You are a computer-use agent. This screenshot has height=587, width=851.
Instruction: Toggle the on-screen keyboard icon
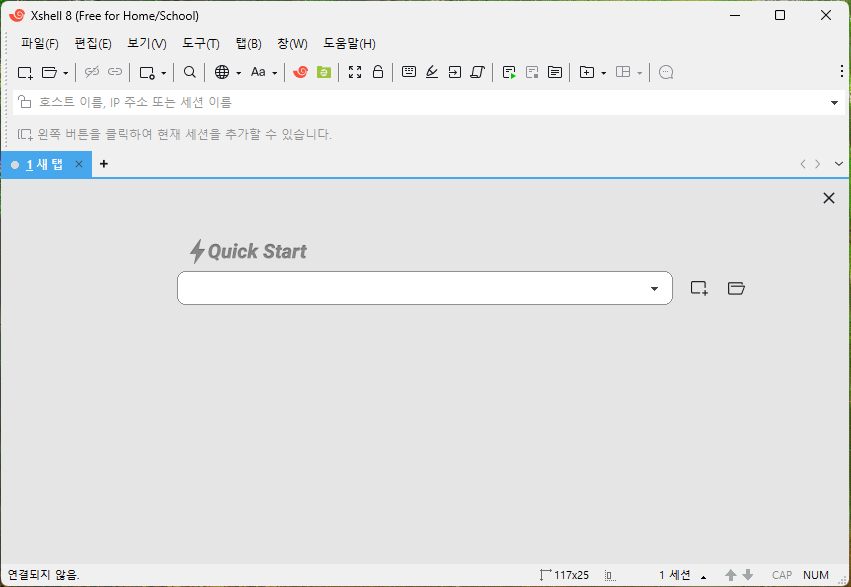pyautogui.click(x=409, y=72)
